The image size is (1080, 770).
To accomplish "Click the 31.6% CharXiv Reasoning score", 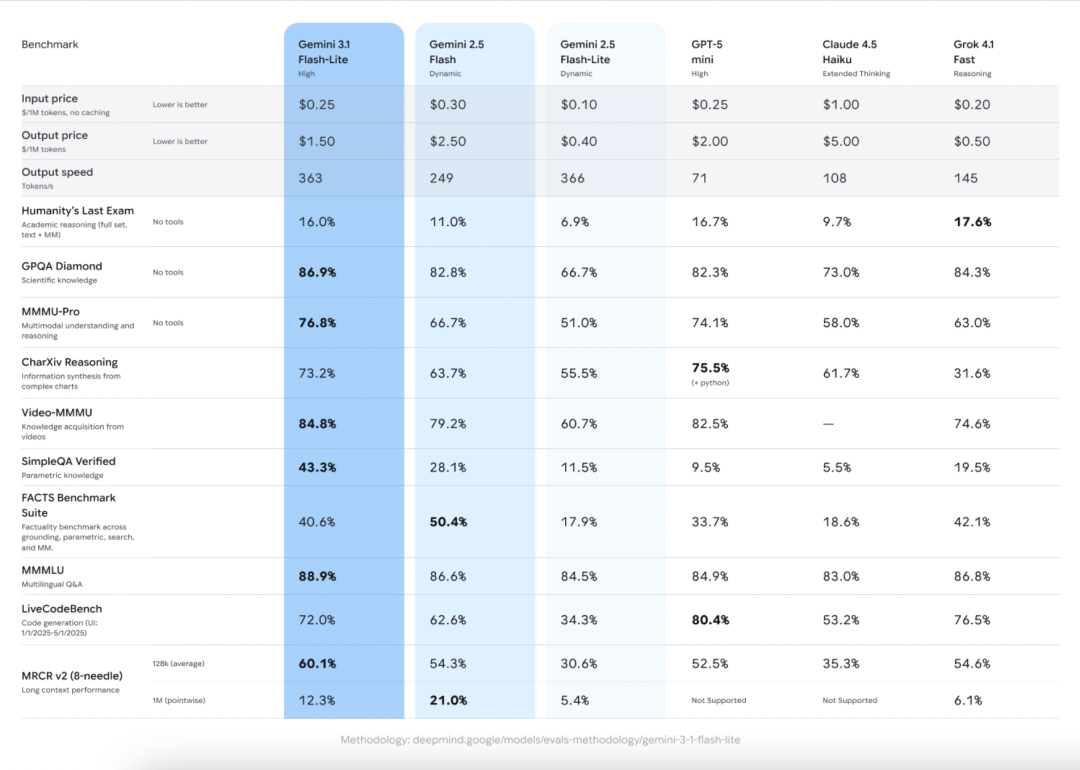I will tap(972, 373).
